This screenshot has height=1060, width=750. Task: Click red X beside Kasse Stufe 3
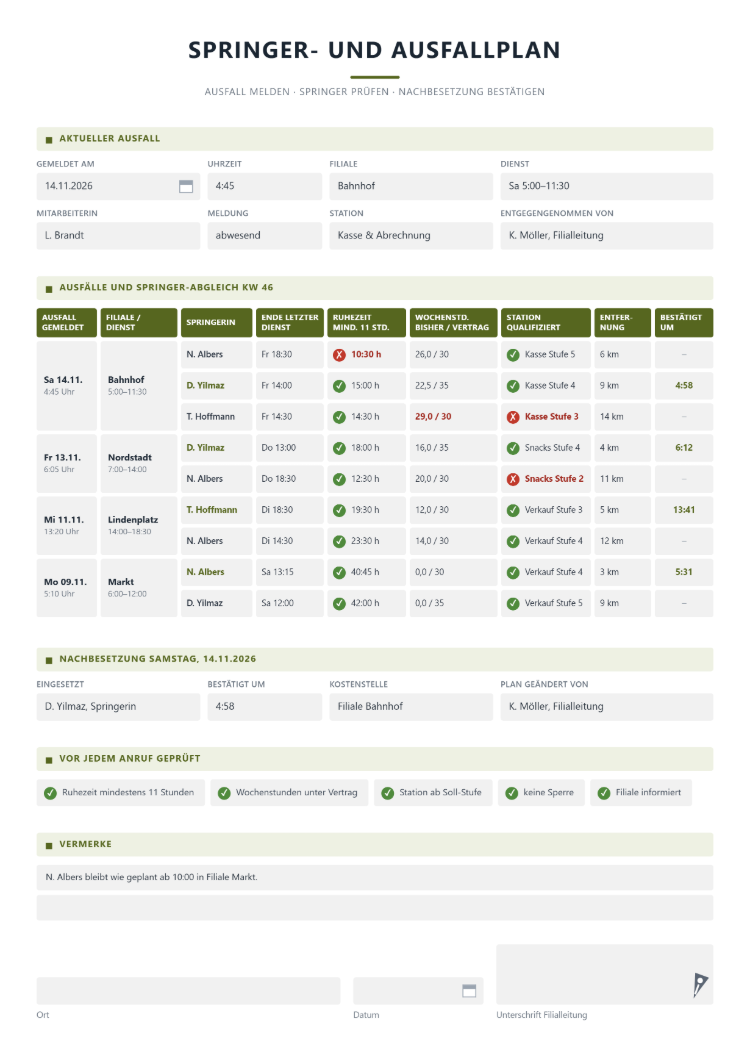pyautogui.click(x=513, y=417)
